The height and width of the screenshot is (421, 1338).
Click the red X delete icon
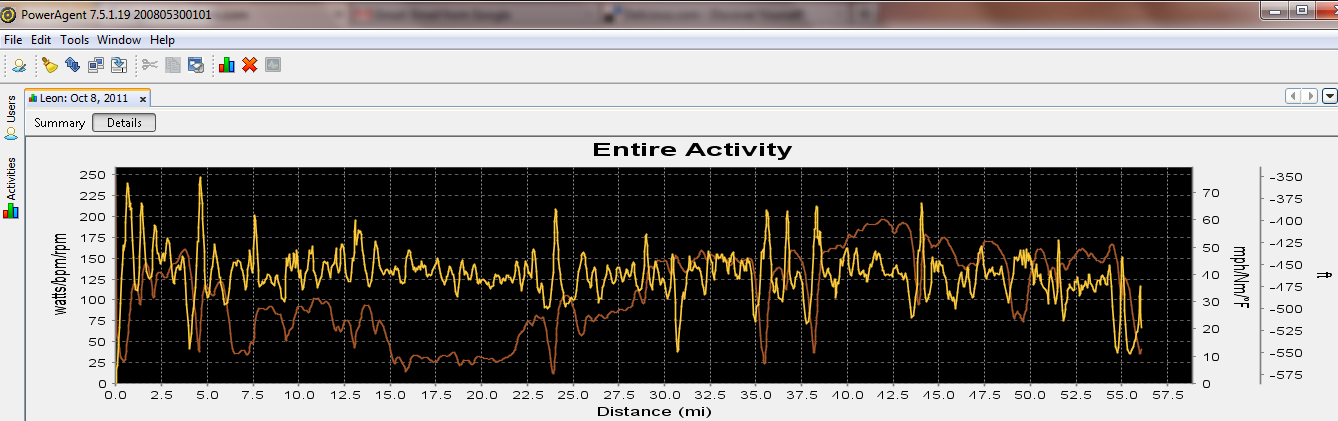[x=250, y=65]
